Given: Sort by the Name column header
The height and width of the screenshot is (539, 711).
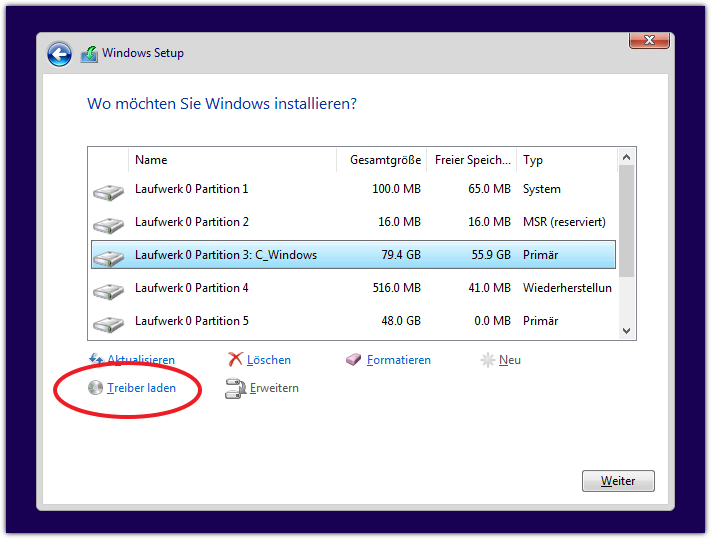Looking at the screenshot, I should 233,160.
